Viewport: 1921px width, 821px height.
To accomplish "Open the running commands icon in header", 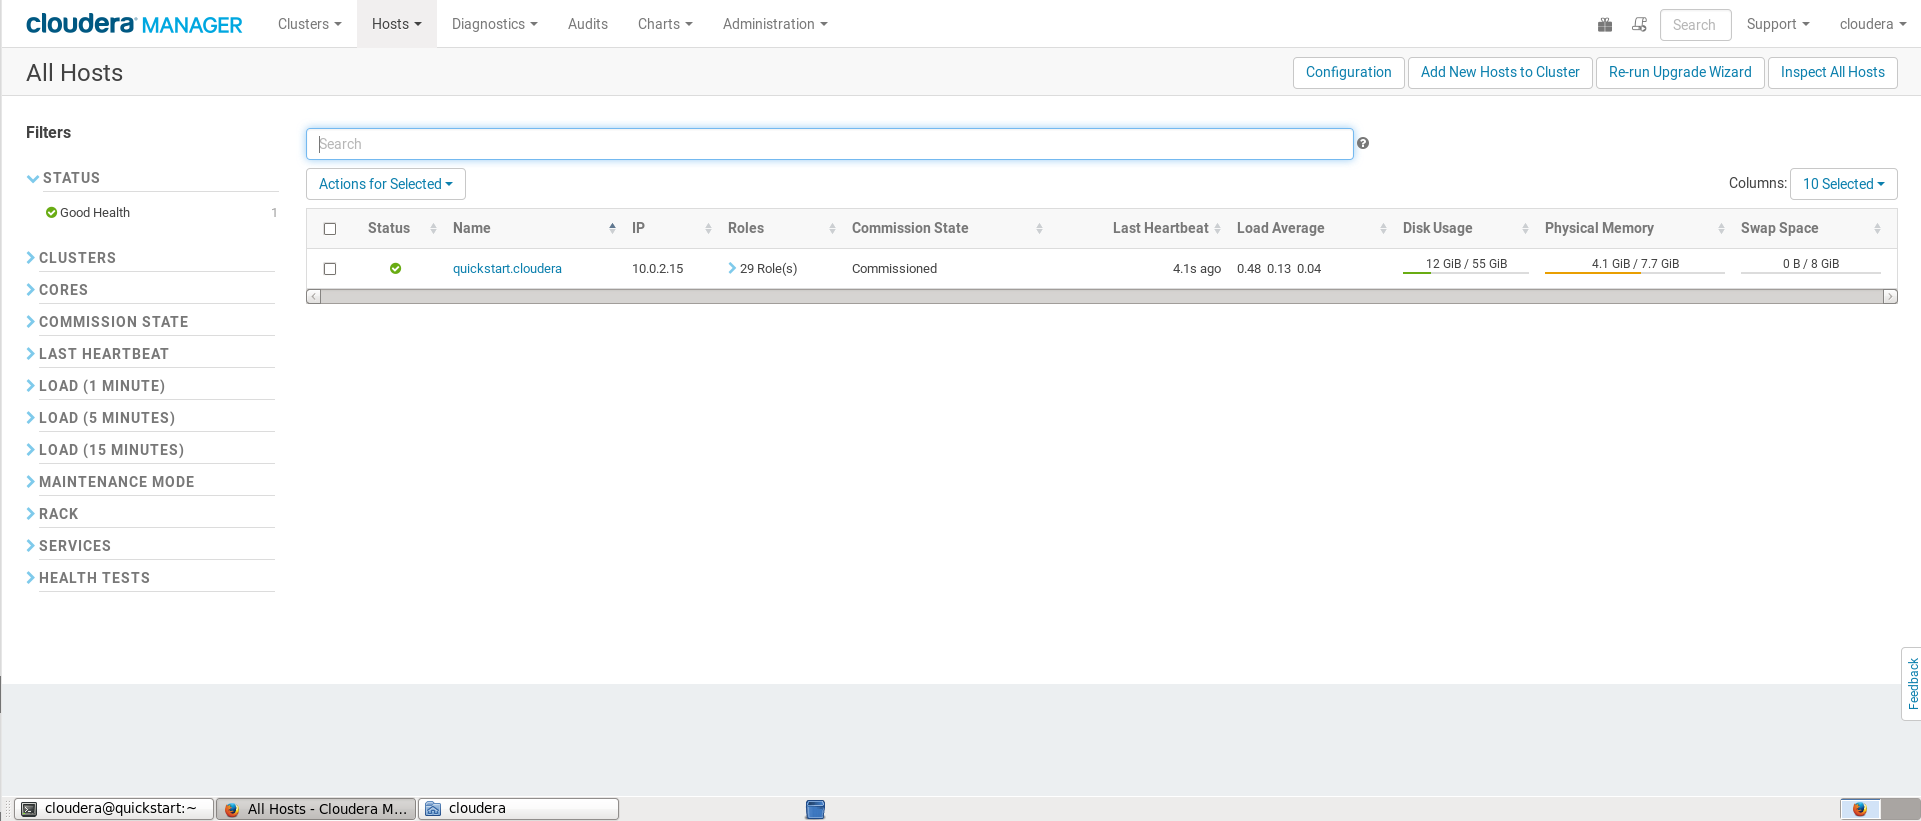I will pos(1640,25).
